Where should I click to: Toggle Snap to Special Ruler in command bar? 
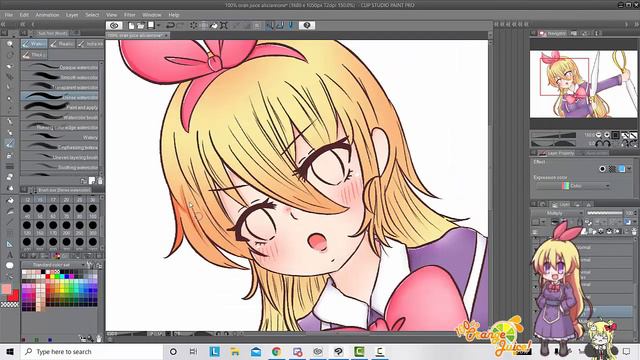tap(280, 25)
